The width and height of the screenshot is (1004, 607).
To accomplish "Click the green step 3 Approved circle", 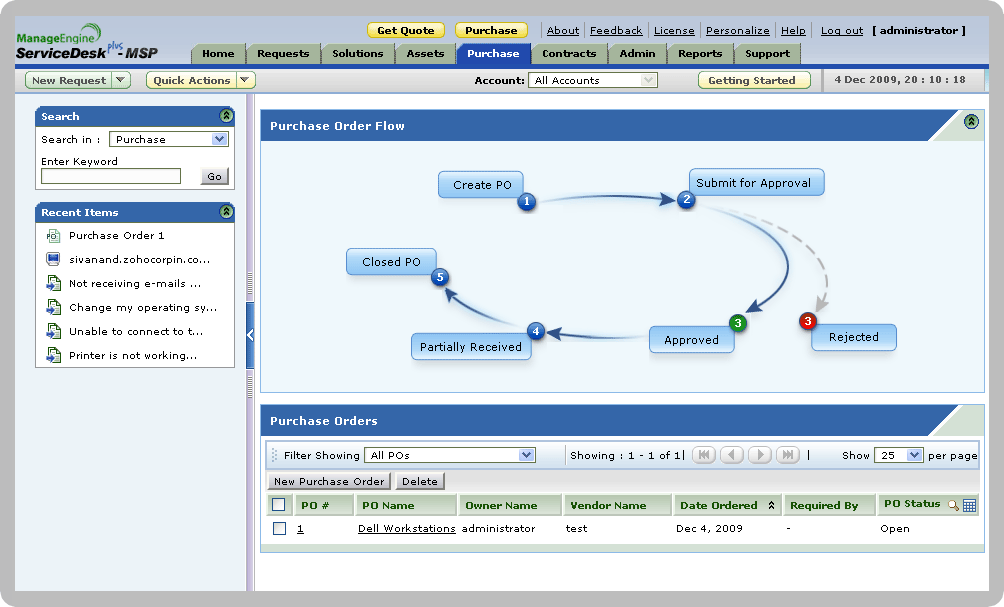I will (738, 323).
